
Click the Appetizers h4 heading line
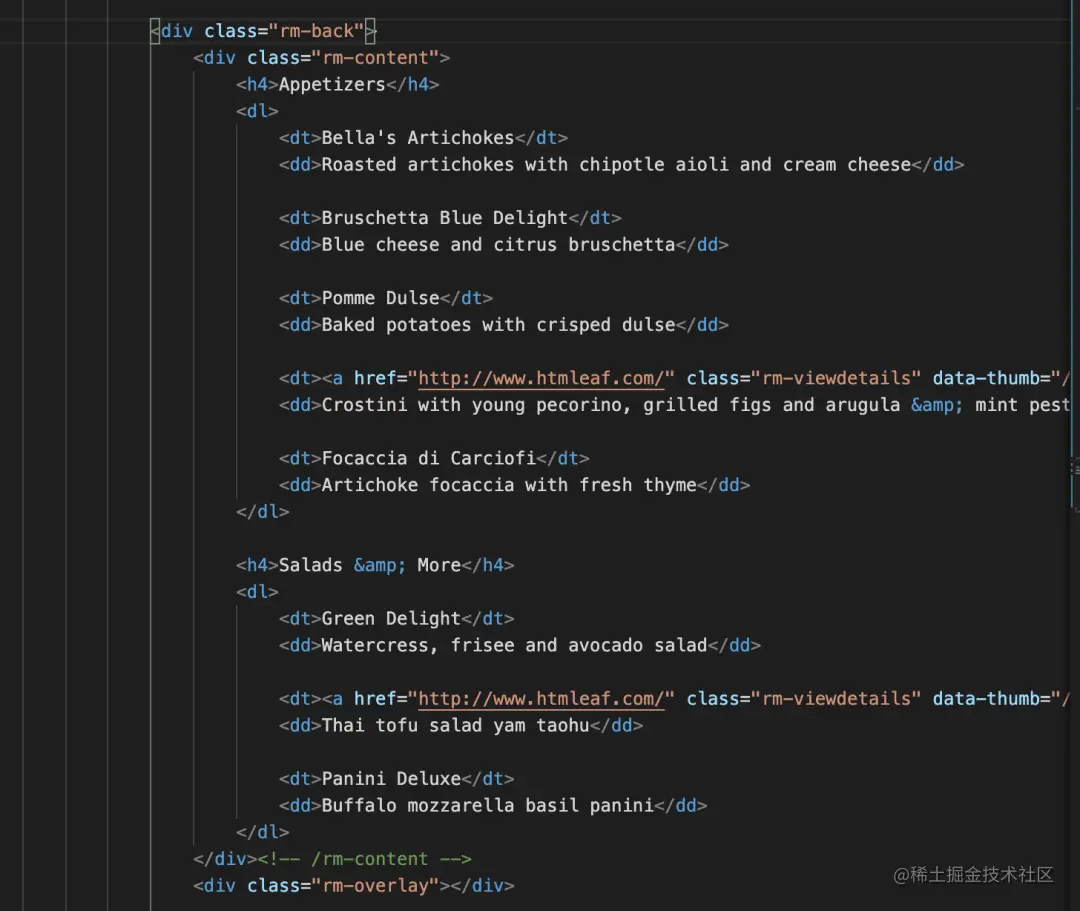pyautogui.click(x=338, y=85)
